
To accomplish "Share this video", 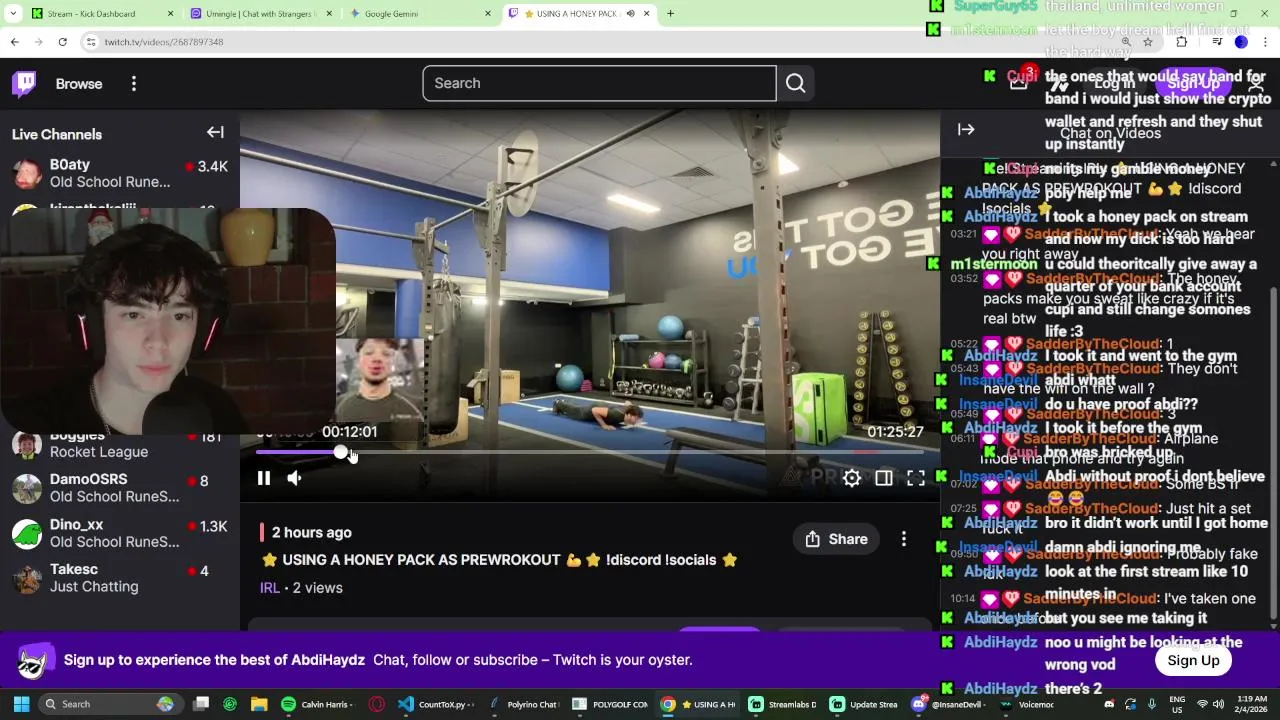I will pos(836,539).
